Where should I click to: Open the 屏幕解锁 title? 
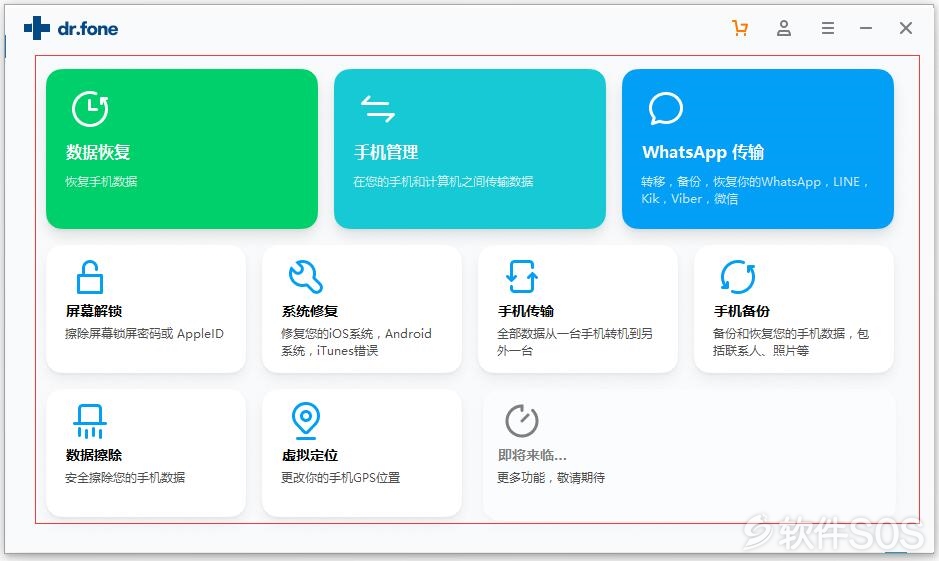[x=94, y=311]
